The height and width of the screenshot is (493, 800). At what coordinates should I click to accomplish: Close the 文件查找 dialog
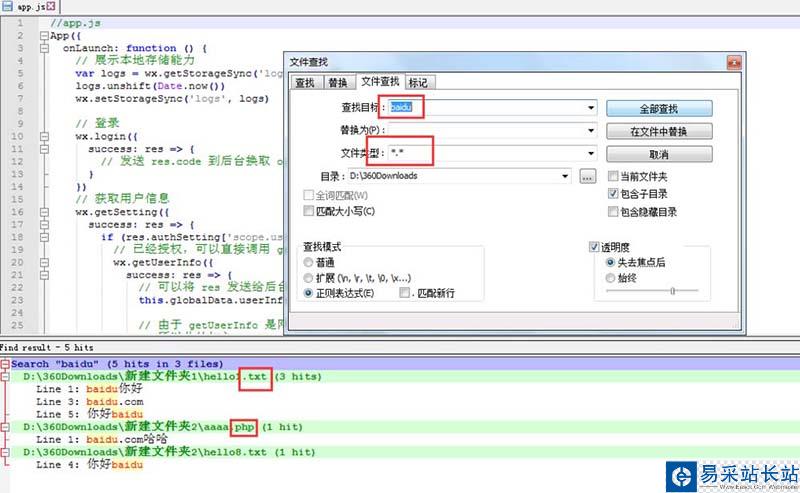[734, 62]
